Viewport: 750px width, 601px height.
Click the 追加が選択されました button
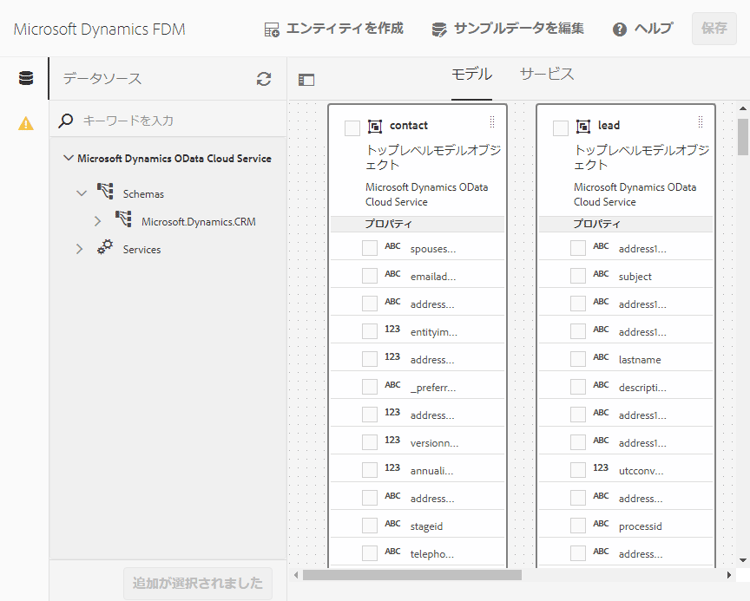point(198,583)
